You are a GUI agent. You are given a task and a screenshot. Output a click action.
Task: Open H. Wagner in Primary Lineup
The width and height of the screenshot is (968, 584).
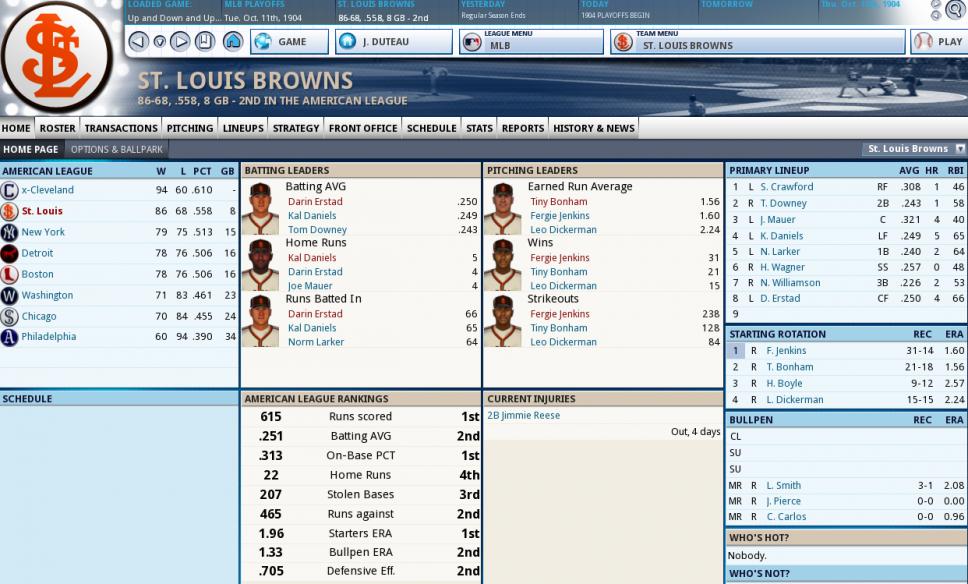(782, 267)
